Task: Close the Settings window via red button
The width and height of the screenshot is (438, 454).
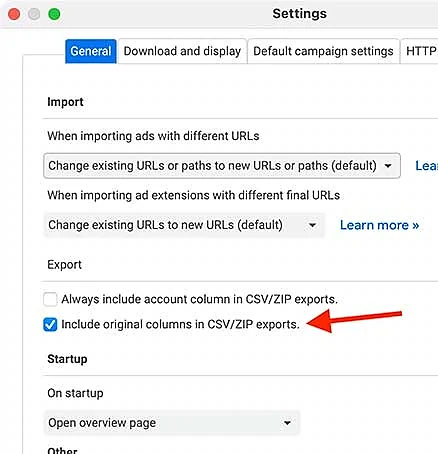Action: coord(14,14)
